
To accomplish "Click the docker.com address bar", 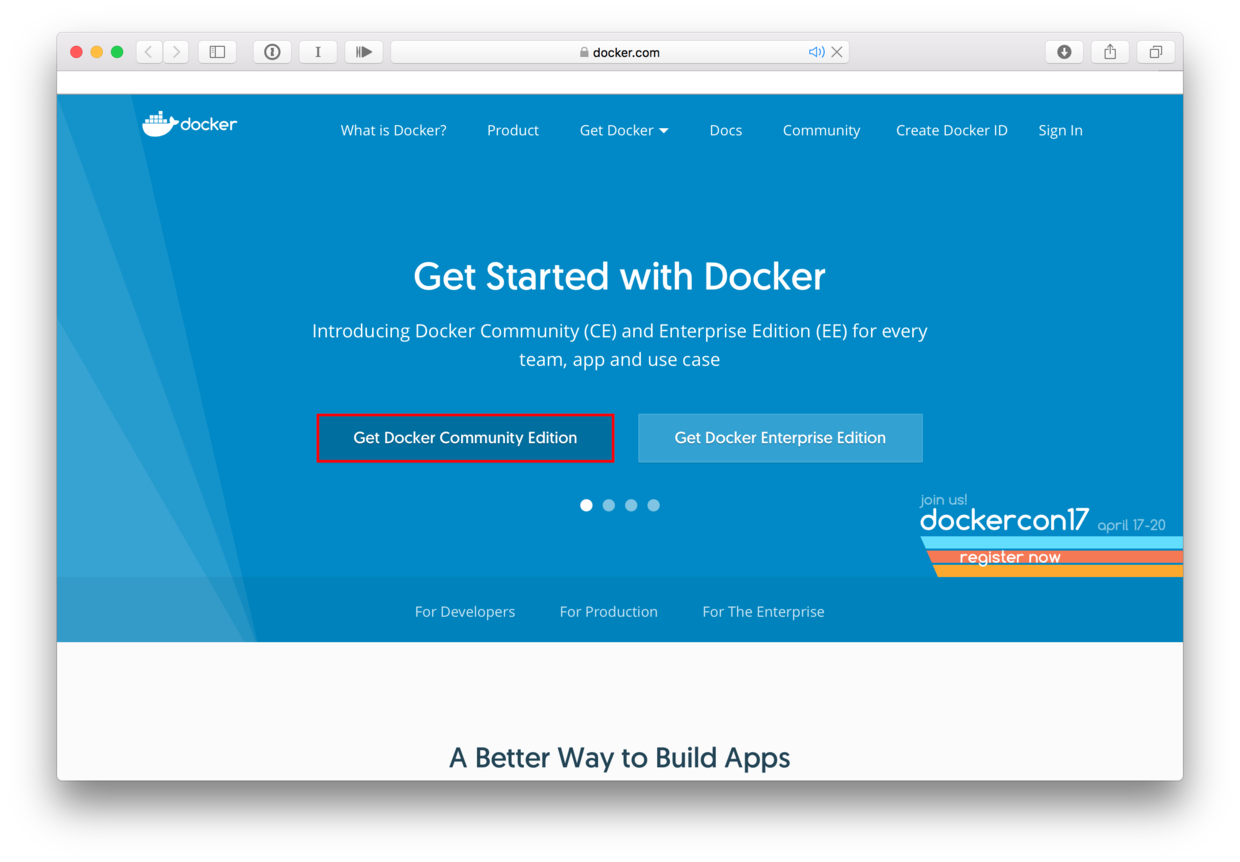I will [x=620, y=52].
